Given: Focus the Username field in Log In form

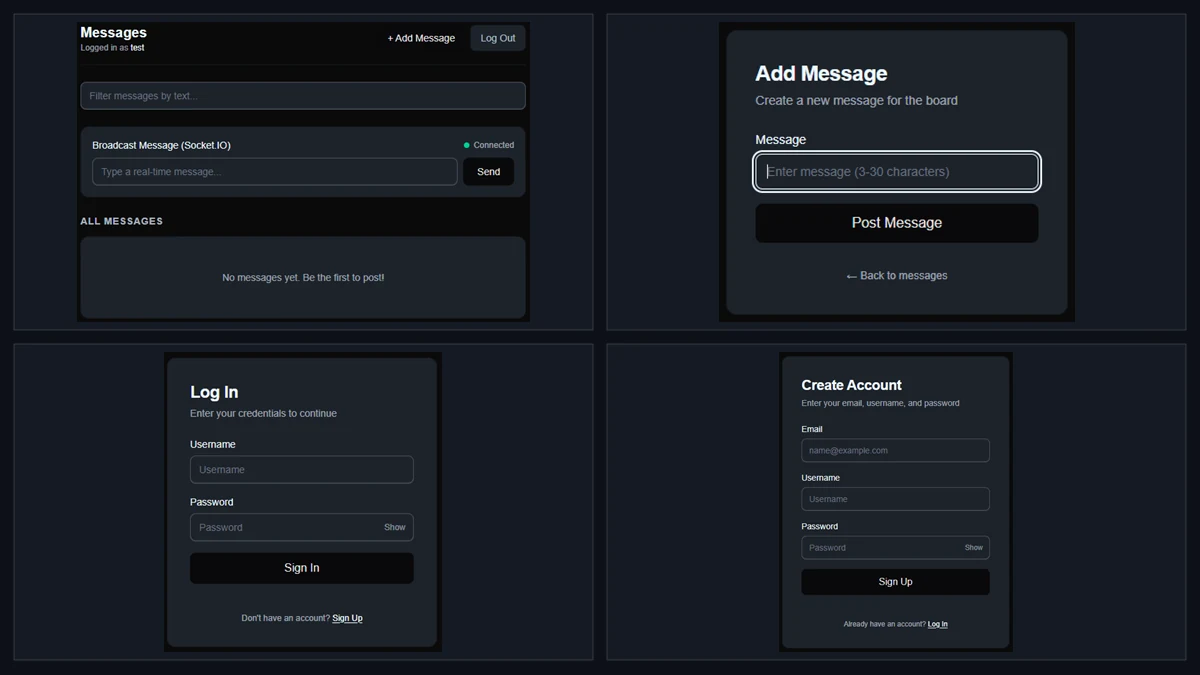Looking at the screenshot, I should point(302,470).
